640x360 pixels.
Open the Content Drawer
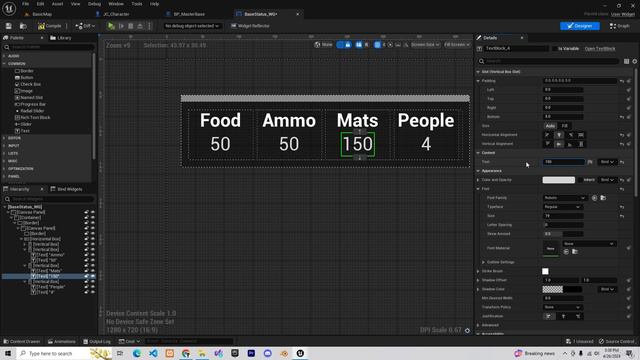[22, 342]
